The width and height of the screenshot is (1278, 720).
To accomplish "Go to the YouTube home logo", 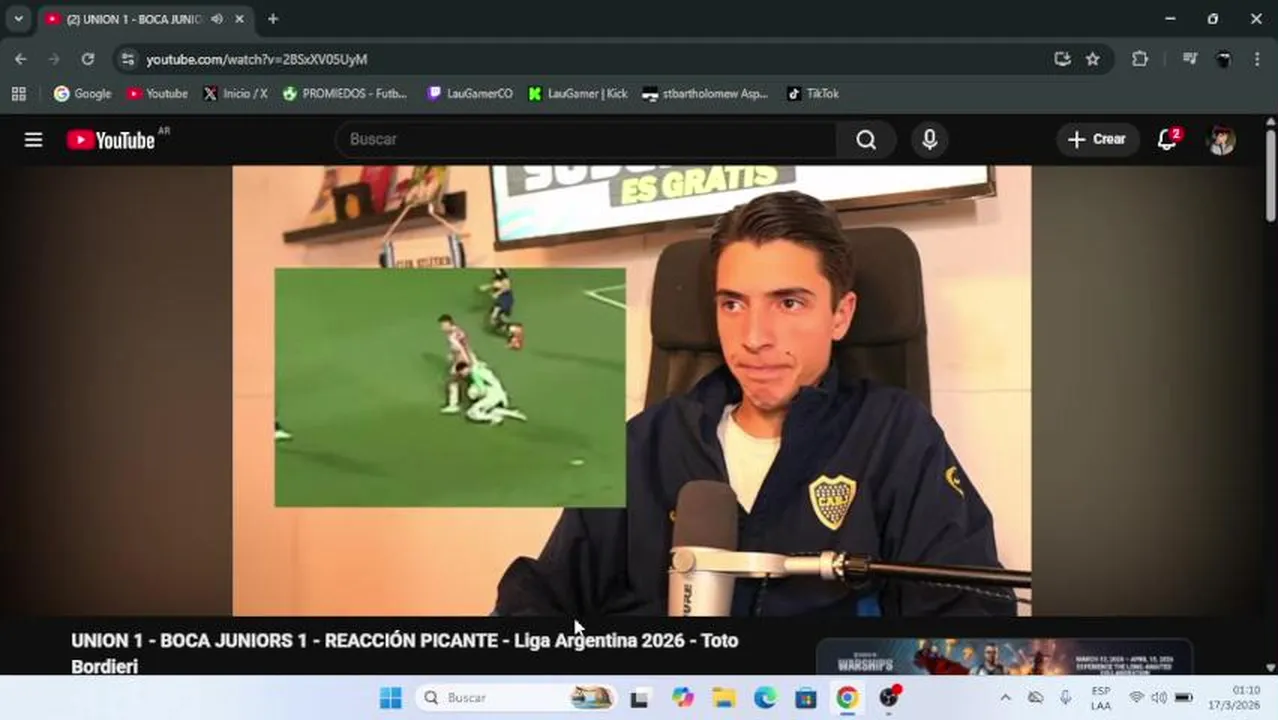I will [x=111, y=140].
